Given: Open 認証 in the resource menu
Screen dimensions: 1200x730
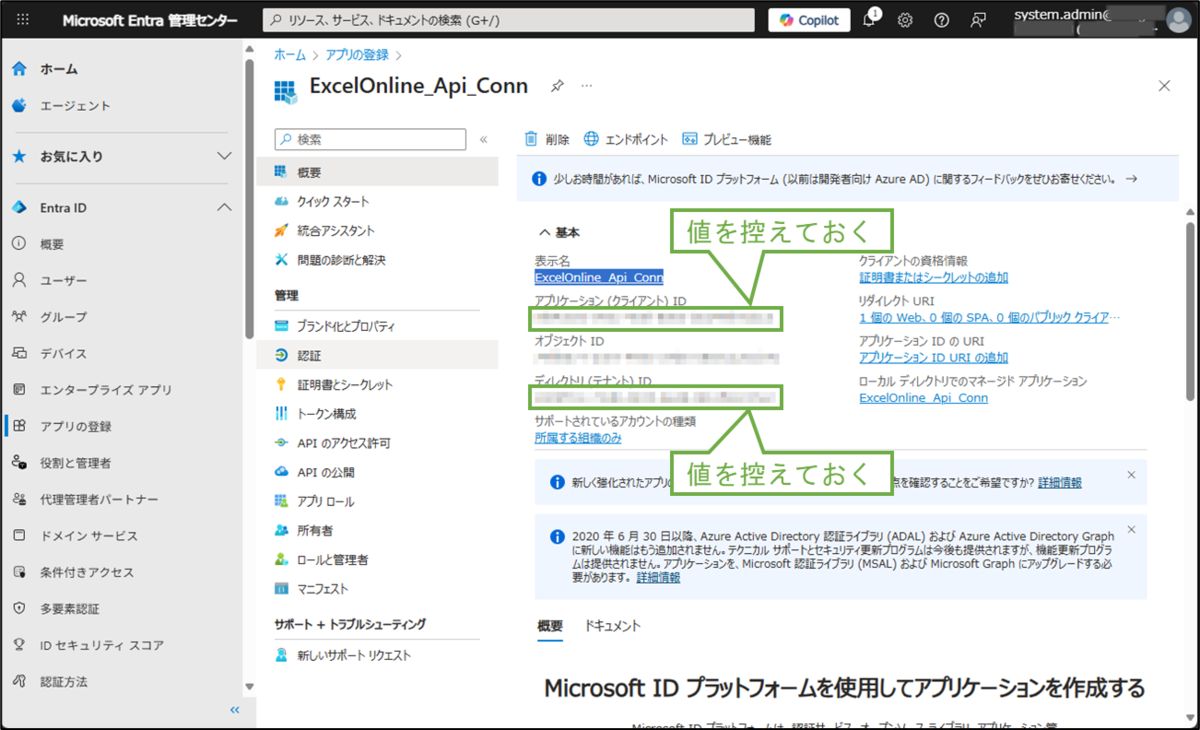Looking at the screenshot, I should tap(377, 355).
